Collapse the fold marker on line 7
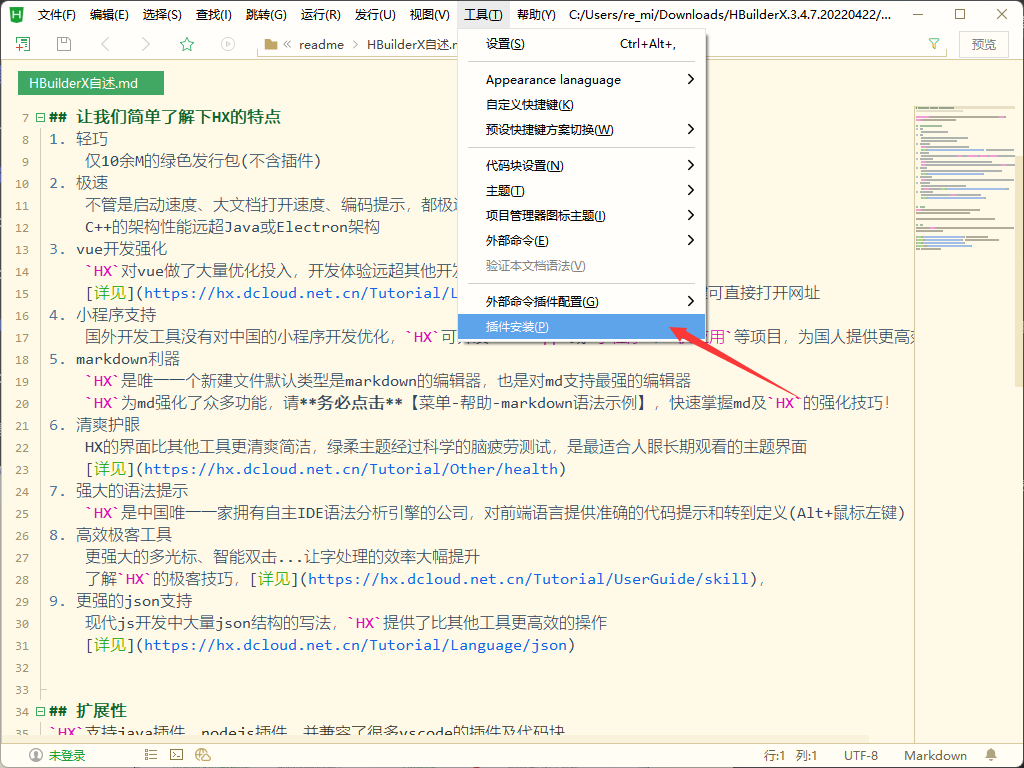The width and height of the screenshot is (1024, 768). [40, 117]
